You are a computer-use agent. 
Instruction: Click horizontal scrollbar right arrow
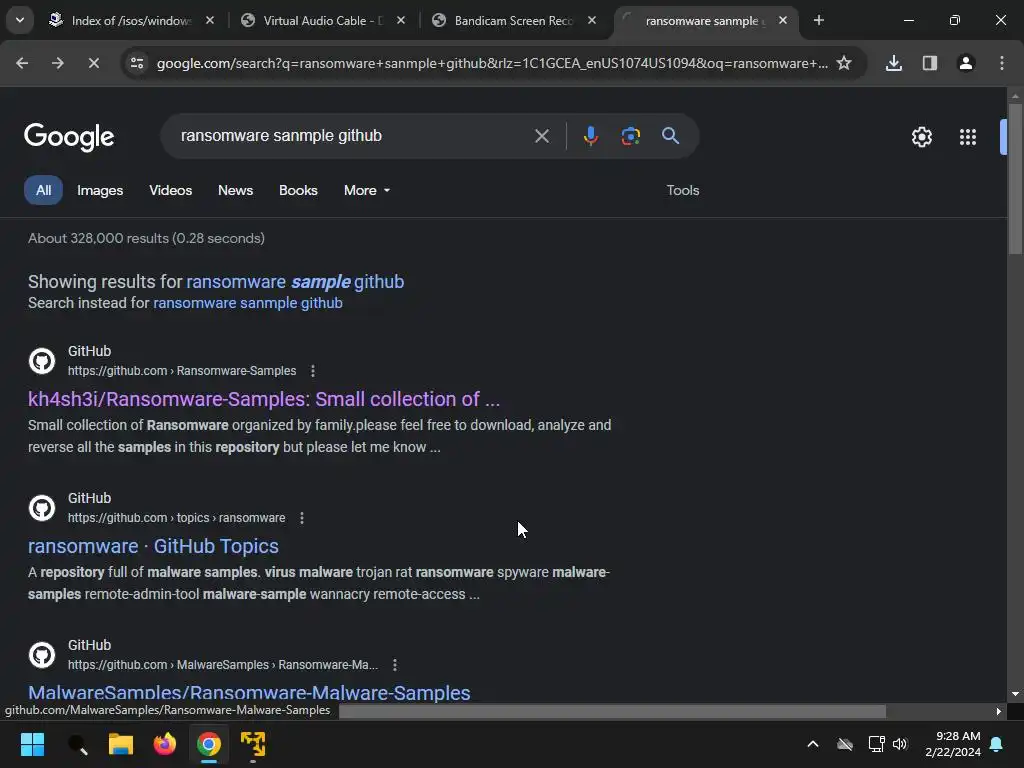point(999,711)
